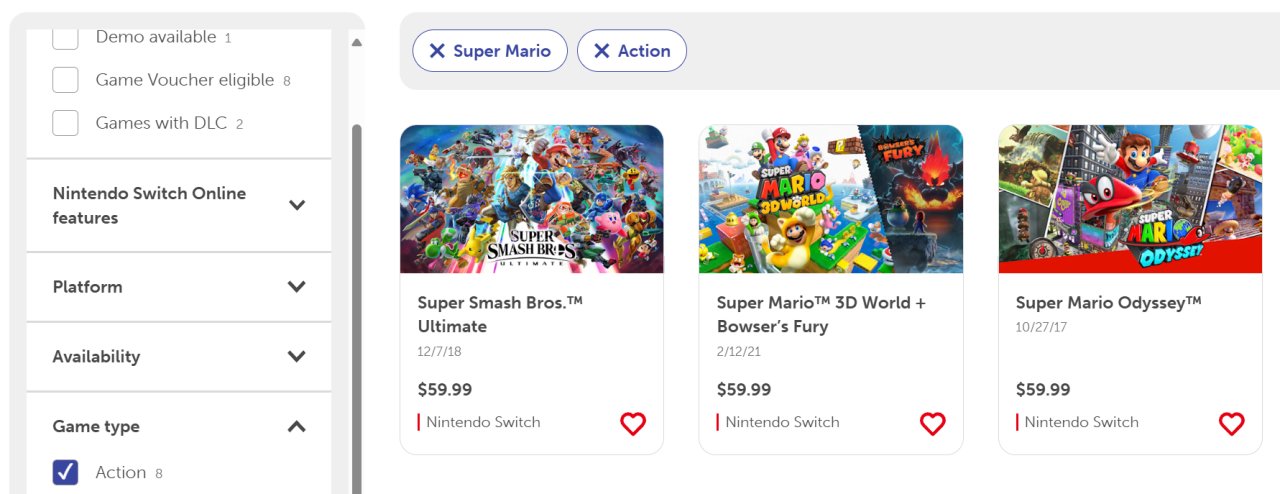Select Super Smash Bros. Ultimate cover art
The image size is (1280, 494).
click(531, 199)
